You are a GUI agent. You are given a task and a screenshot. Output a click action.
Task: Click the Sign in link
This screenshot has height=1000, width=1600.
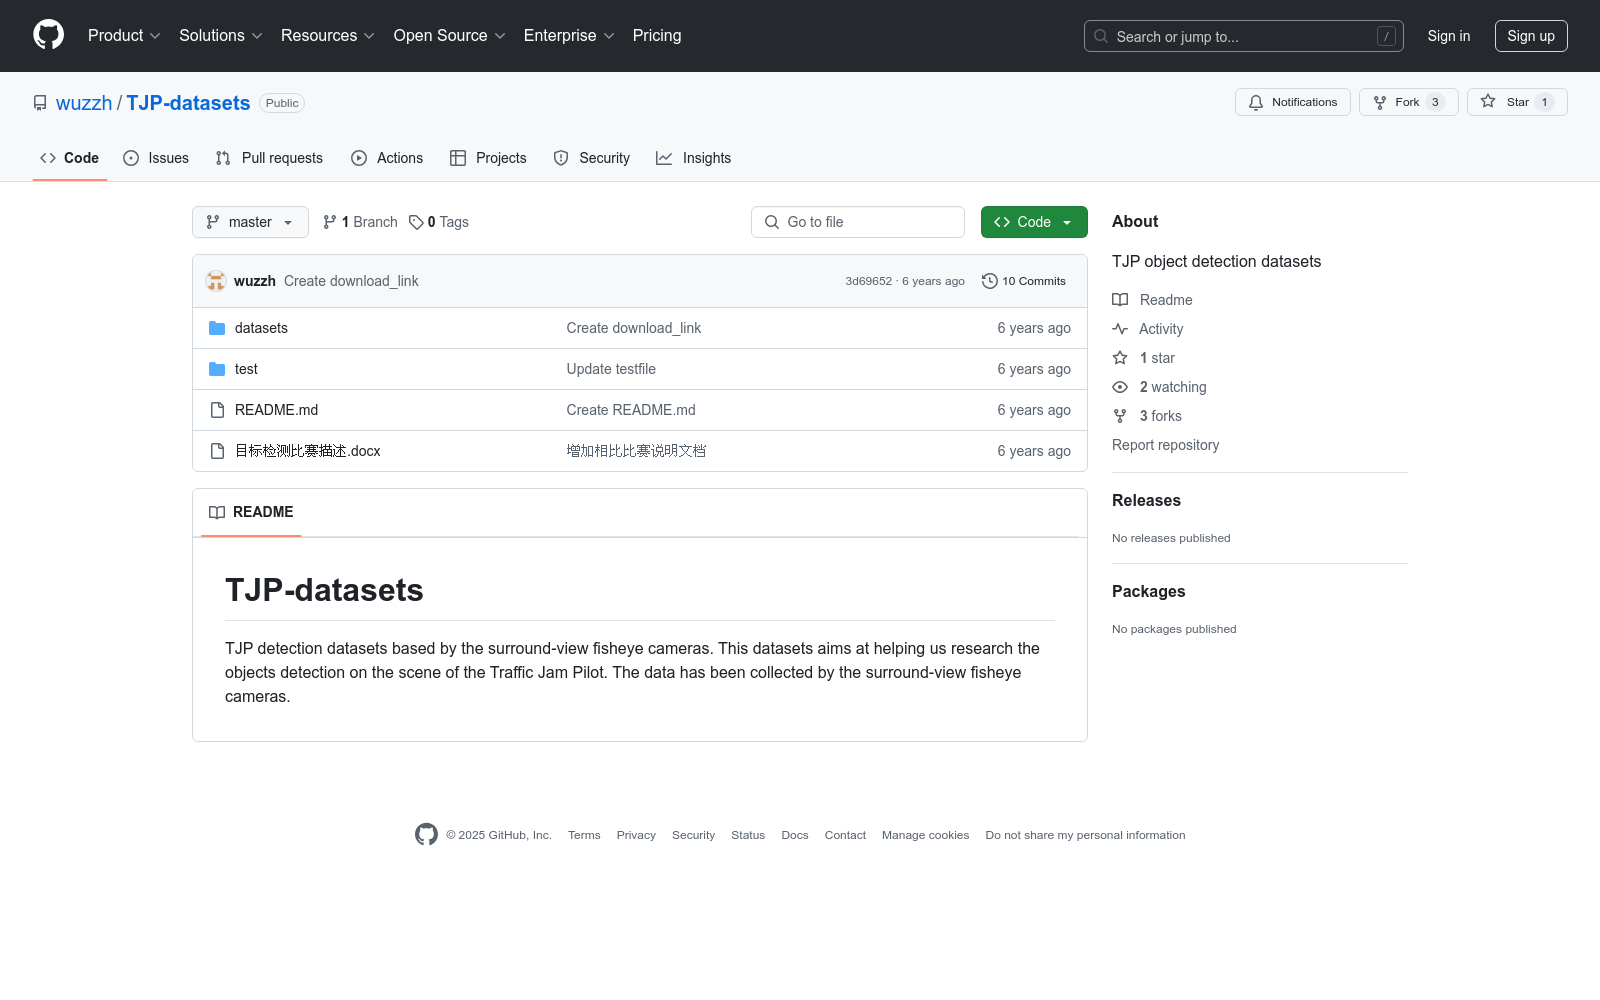coord(1449,36)
